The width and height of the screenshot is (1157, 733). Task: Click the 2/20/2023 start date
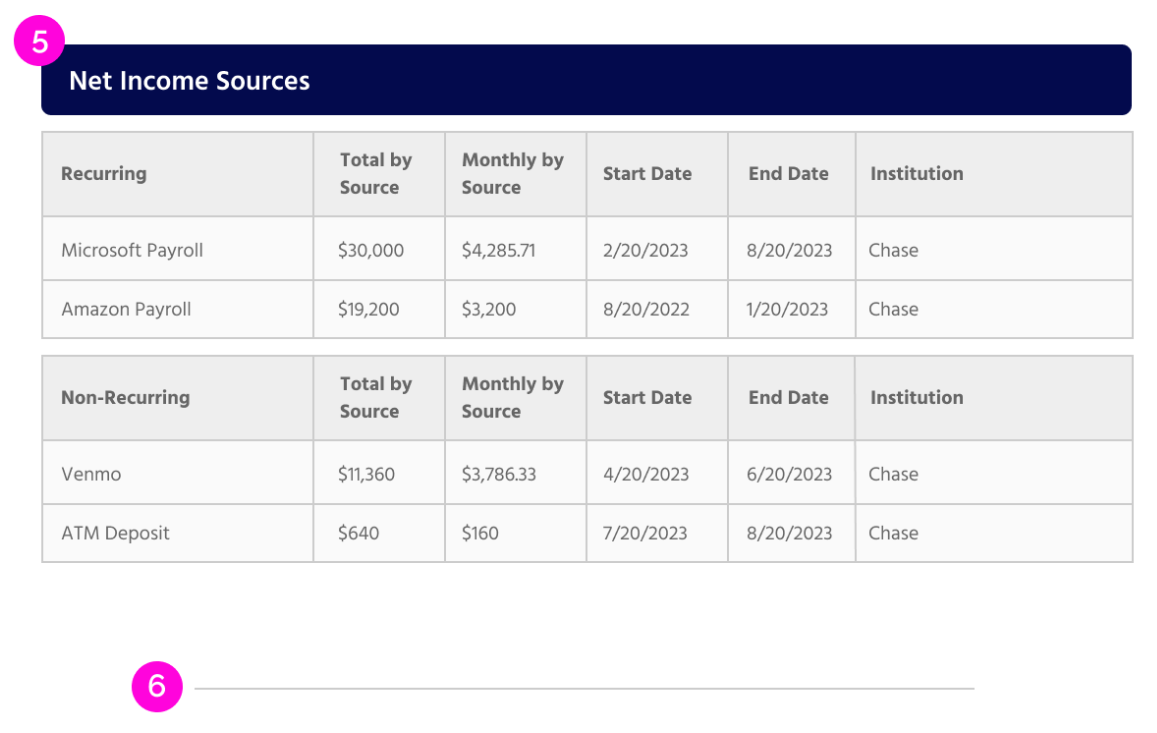point(645,250)
